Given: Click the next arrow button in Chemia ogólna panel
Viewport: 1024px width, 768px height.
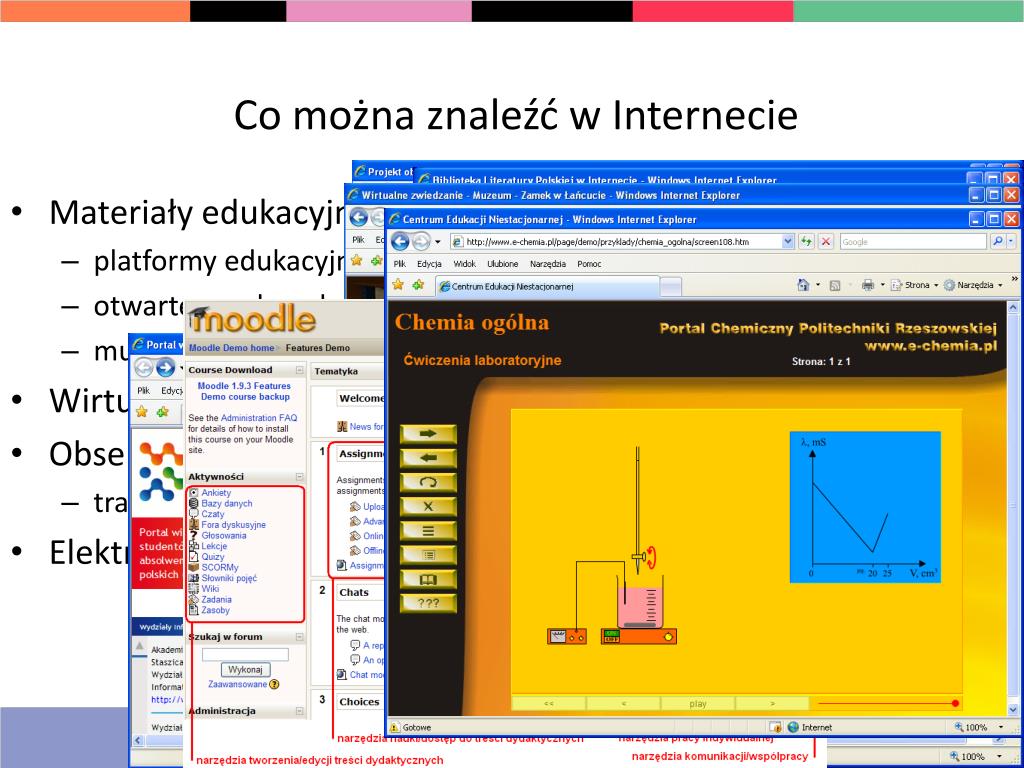Looking at the screenshot, I should 428,434.
